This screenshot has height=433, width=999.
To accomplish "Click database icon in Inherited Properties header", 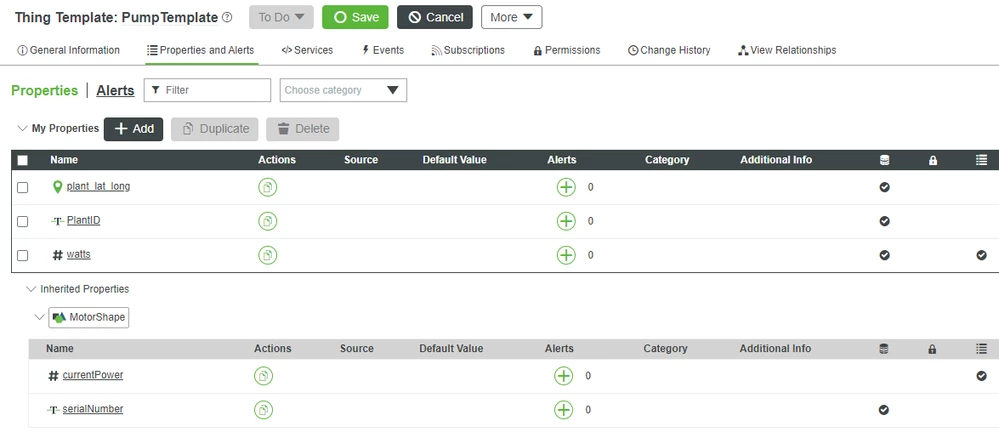I will coord(884,349).
